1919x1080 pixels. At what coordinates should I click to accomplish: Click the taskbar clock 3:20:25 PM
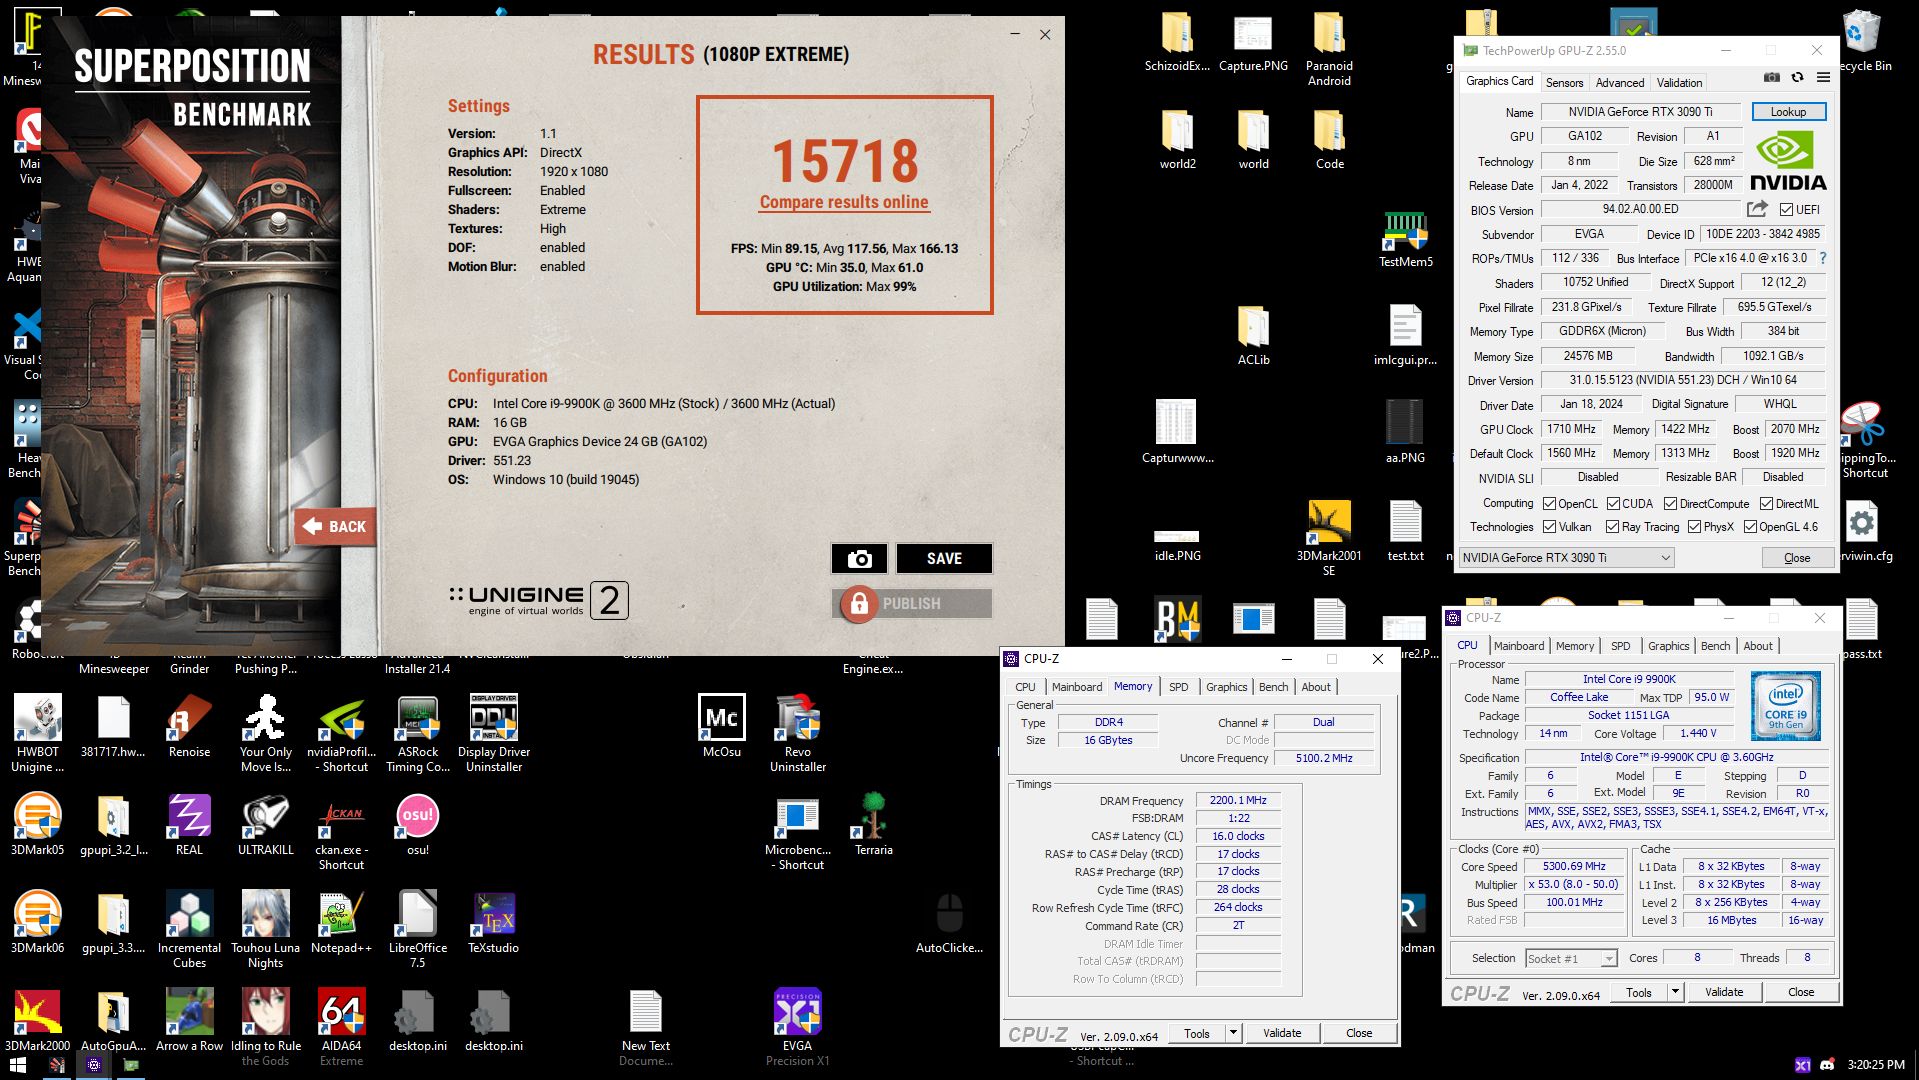[1876, 1065]
